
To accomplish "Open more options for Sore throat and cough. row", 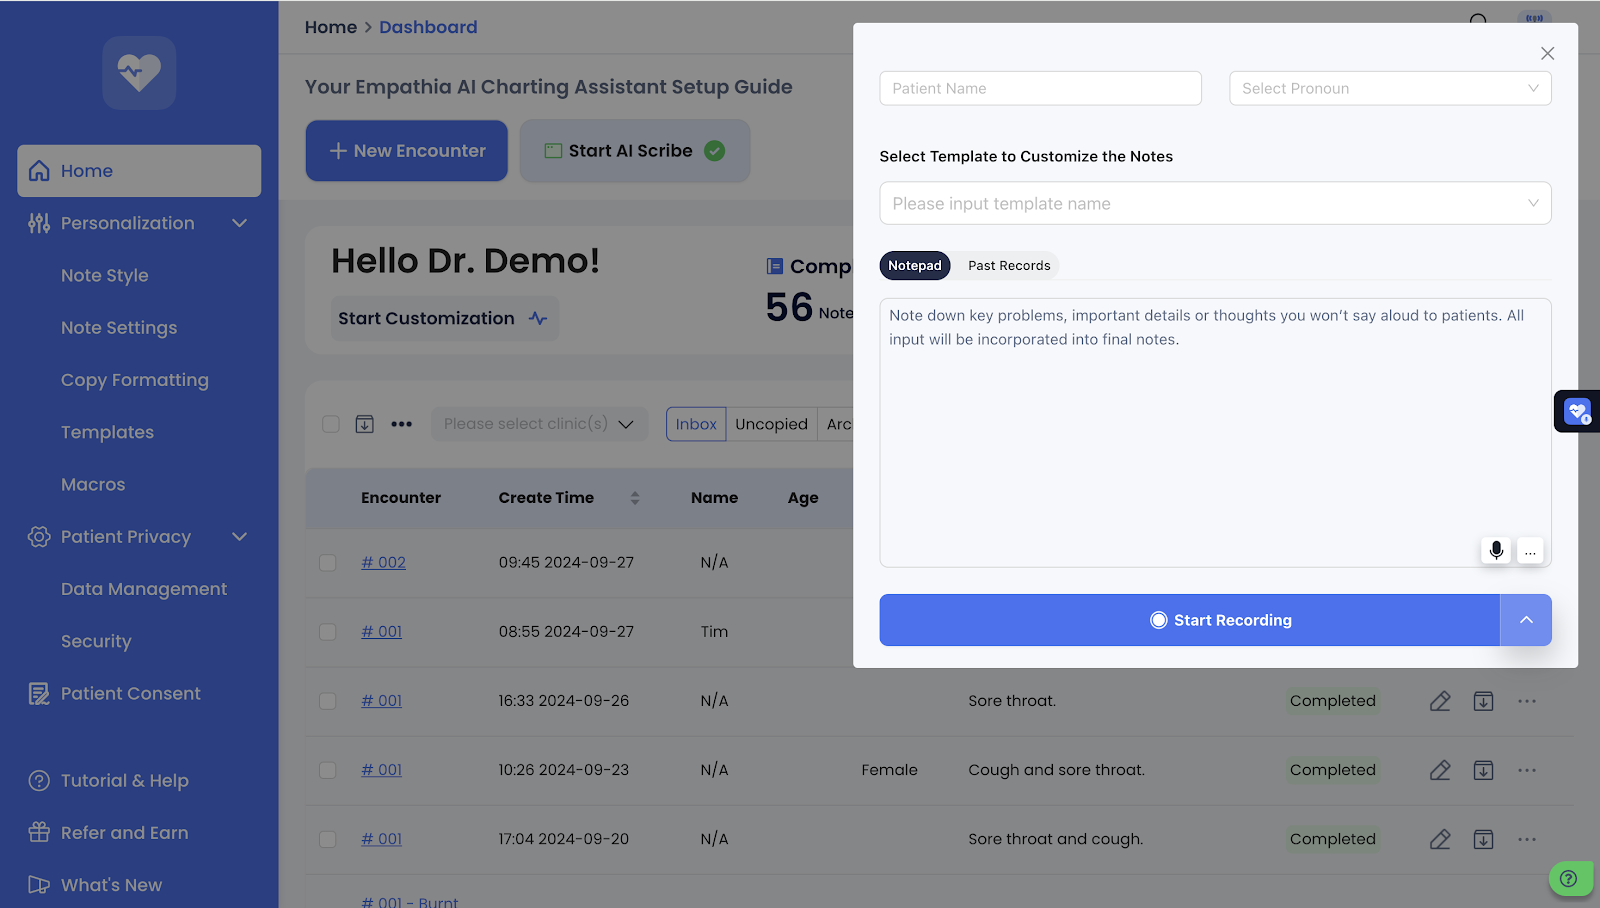I will pos(1527,839).
